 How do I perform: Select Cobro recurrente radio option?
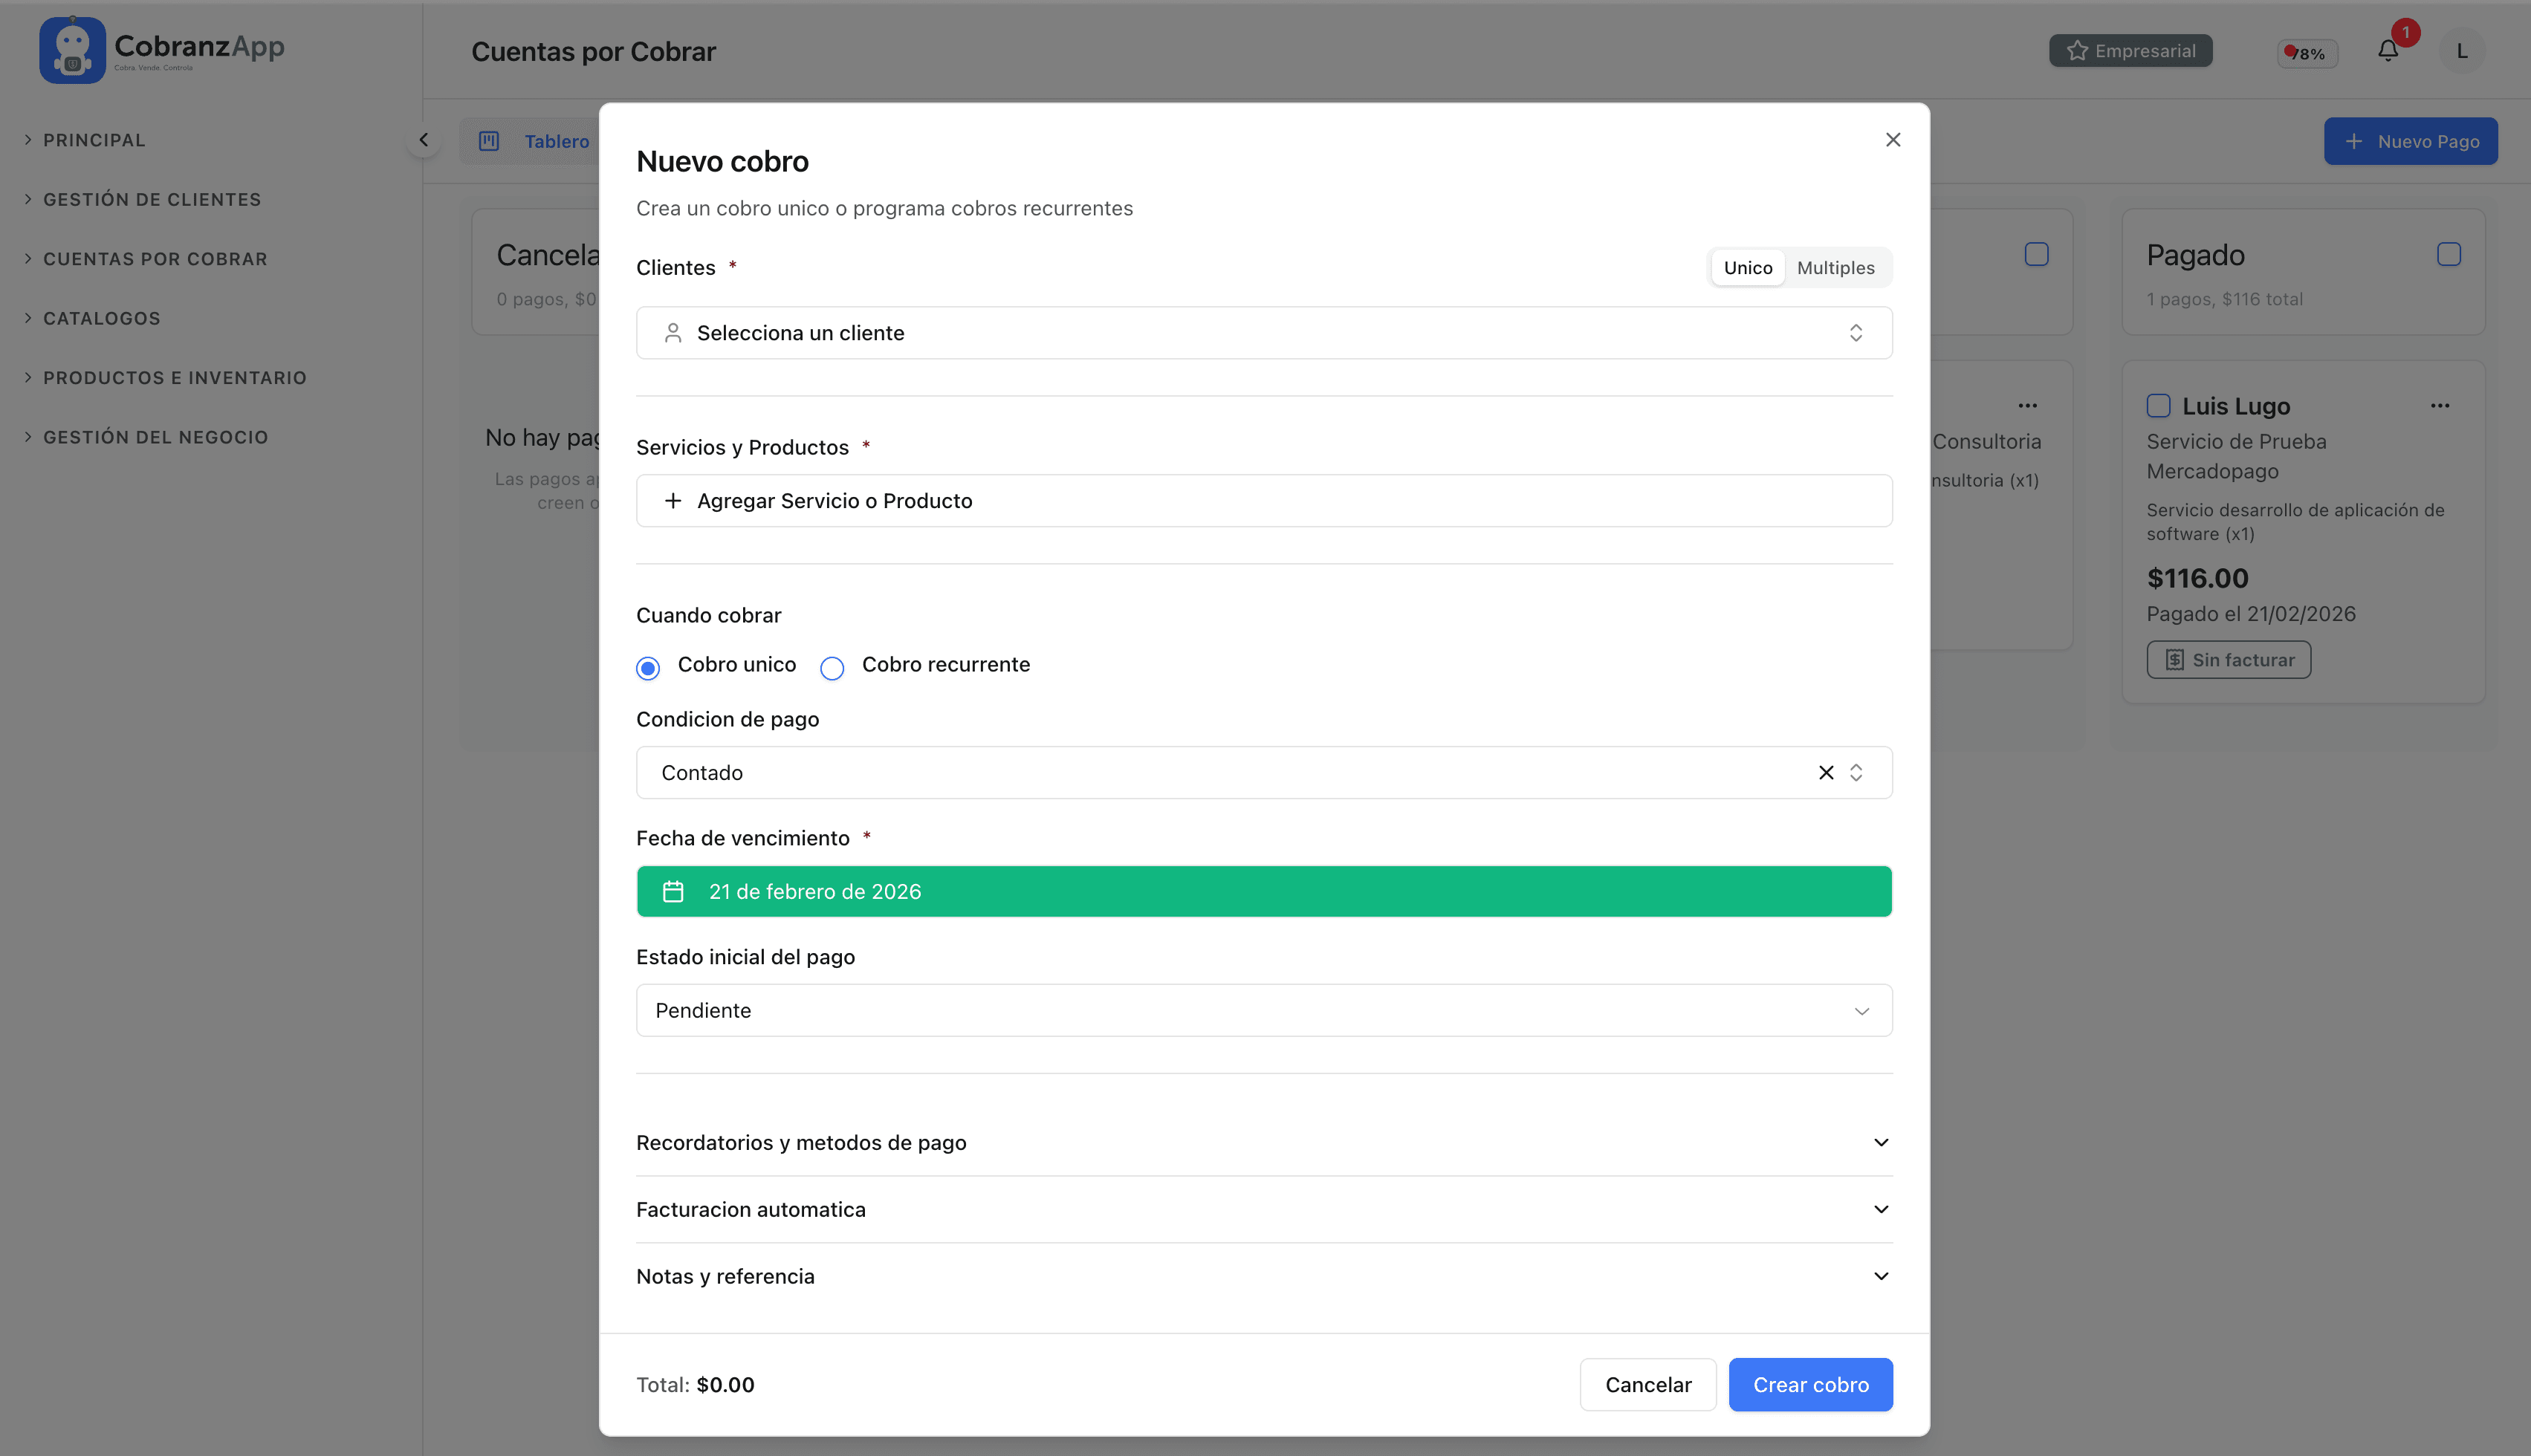click(x=832, y=668)
